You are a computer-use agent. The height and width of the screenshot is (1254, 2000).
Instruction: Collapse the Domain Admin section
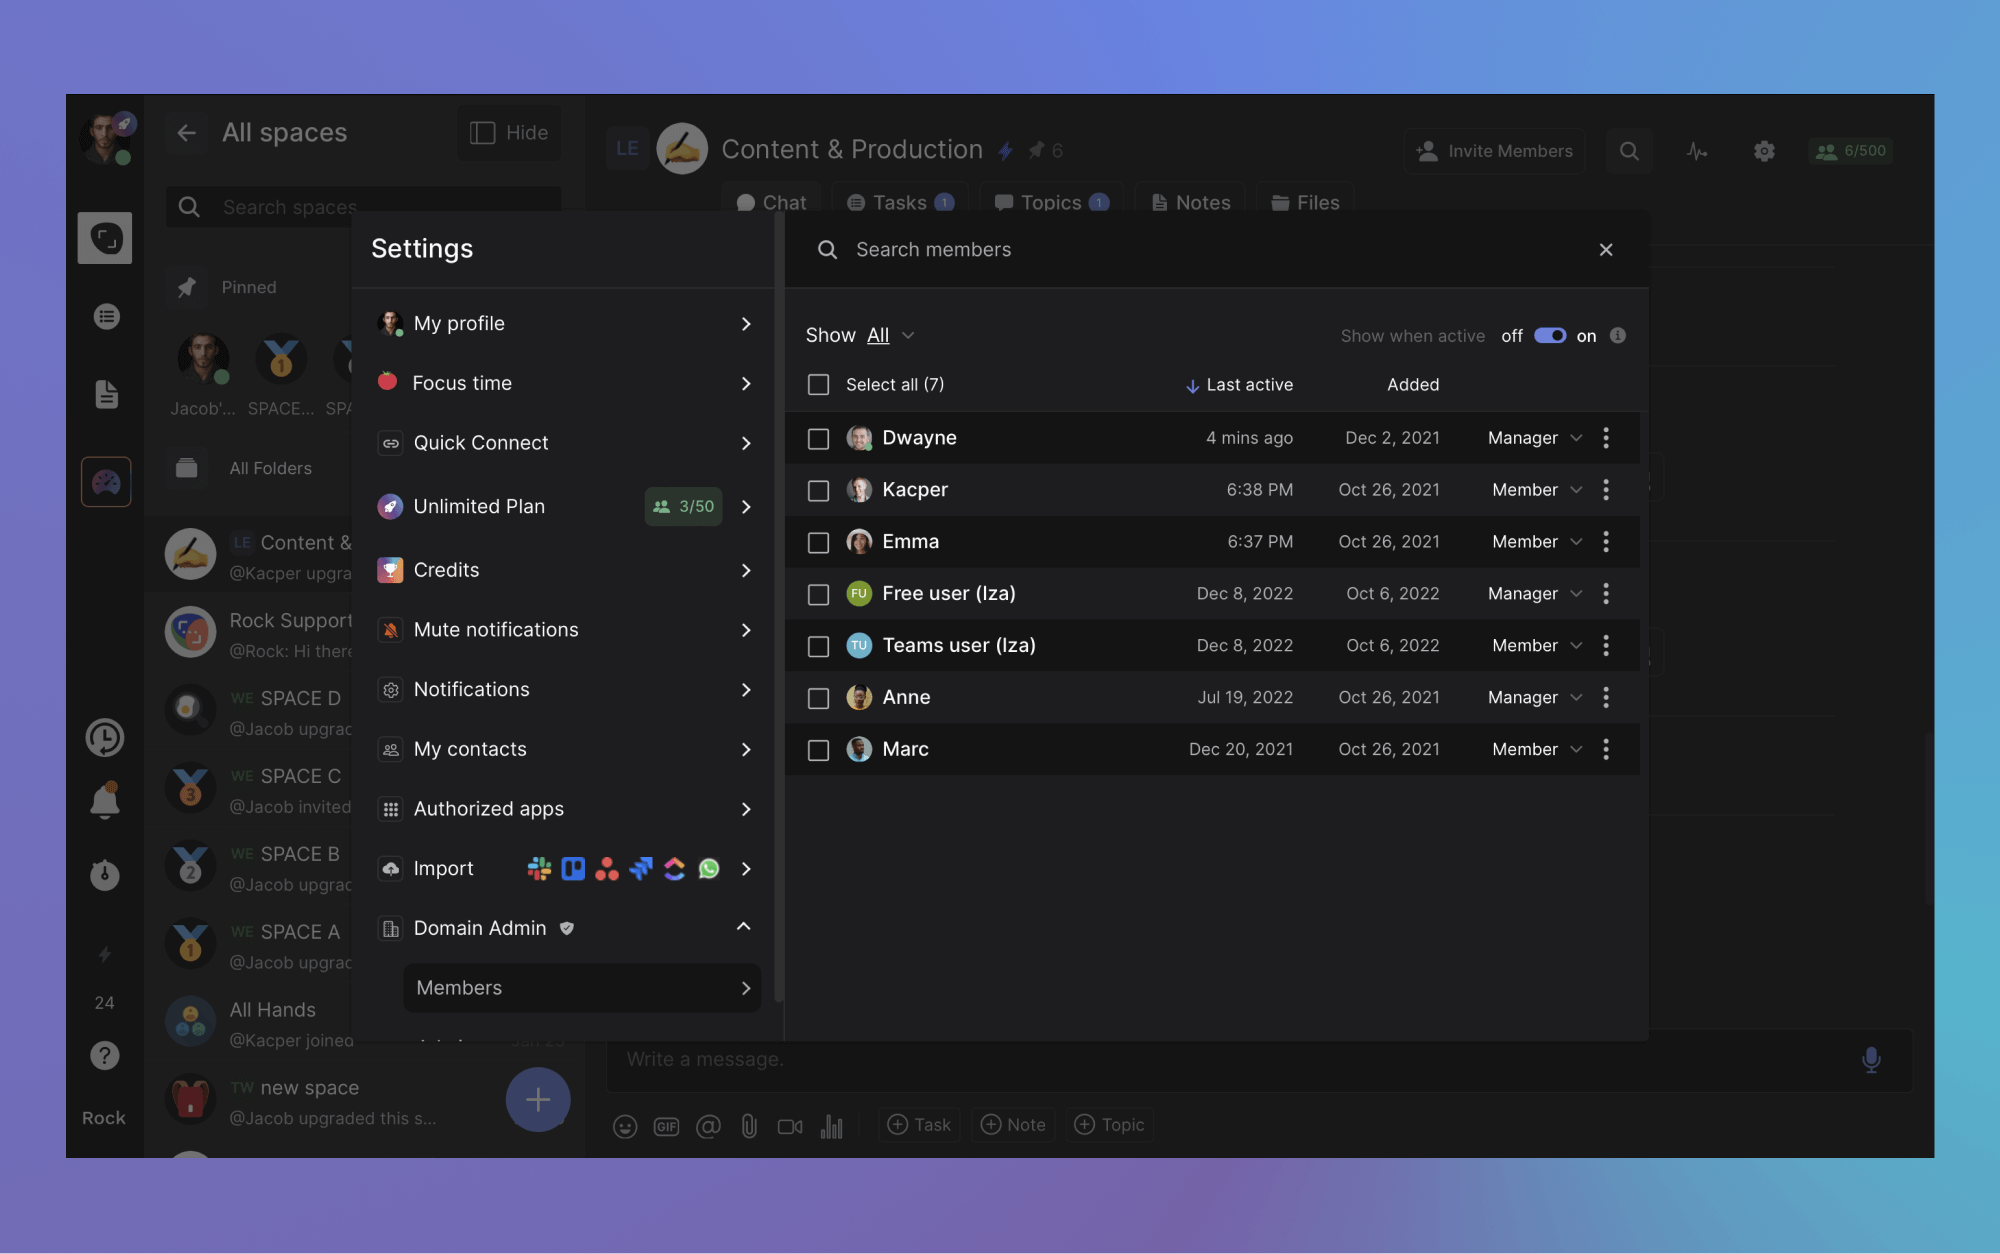743,927
